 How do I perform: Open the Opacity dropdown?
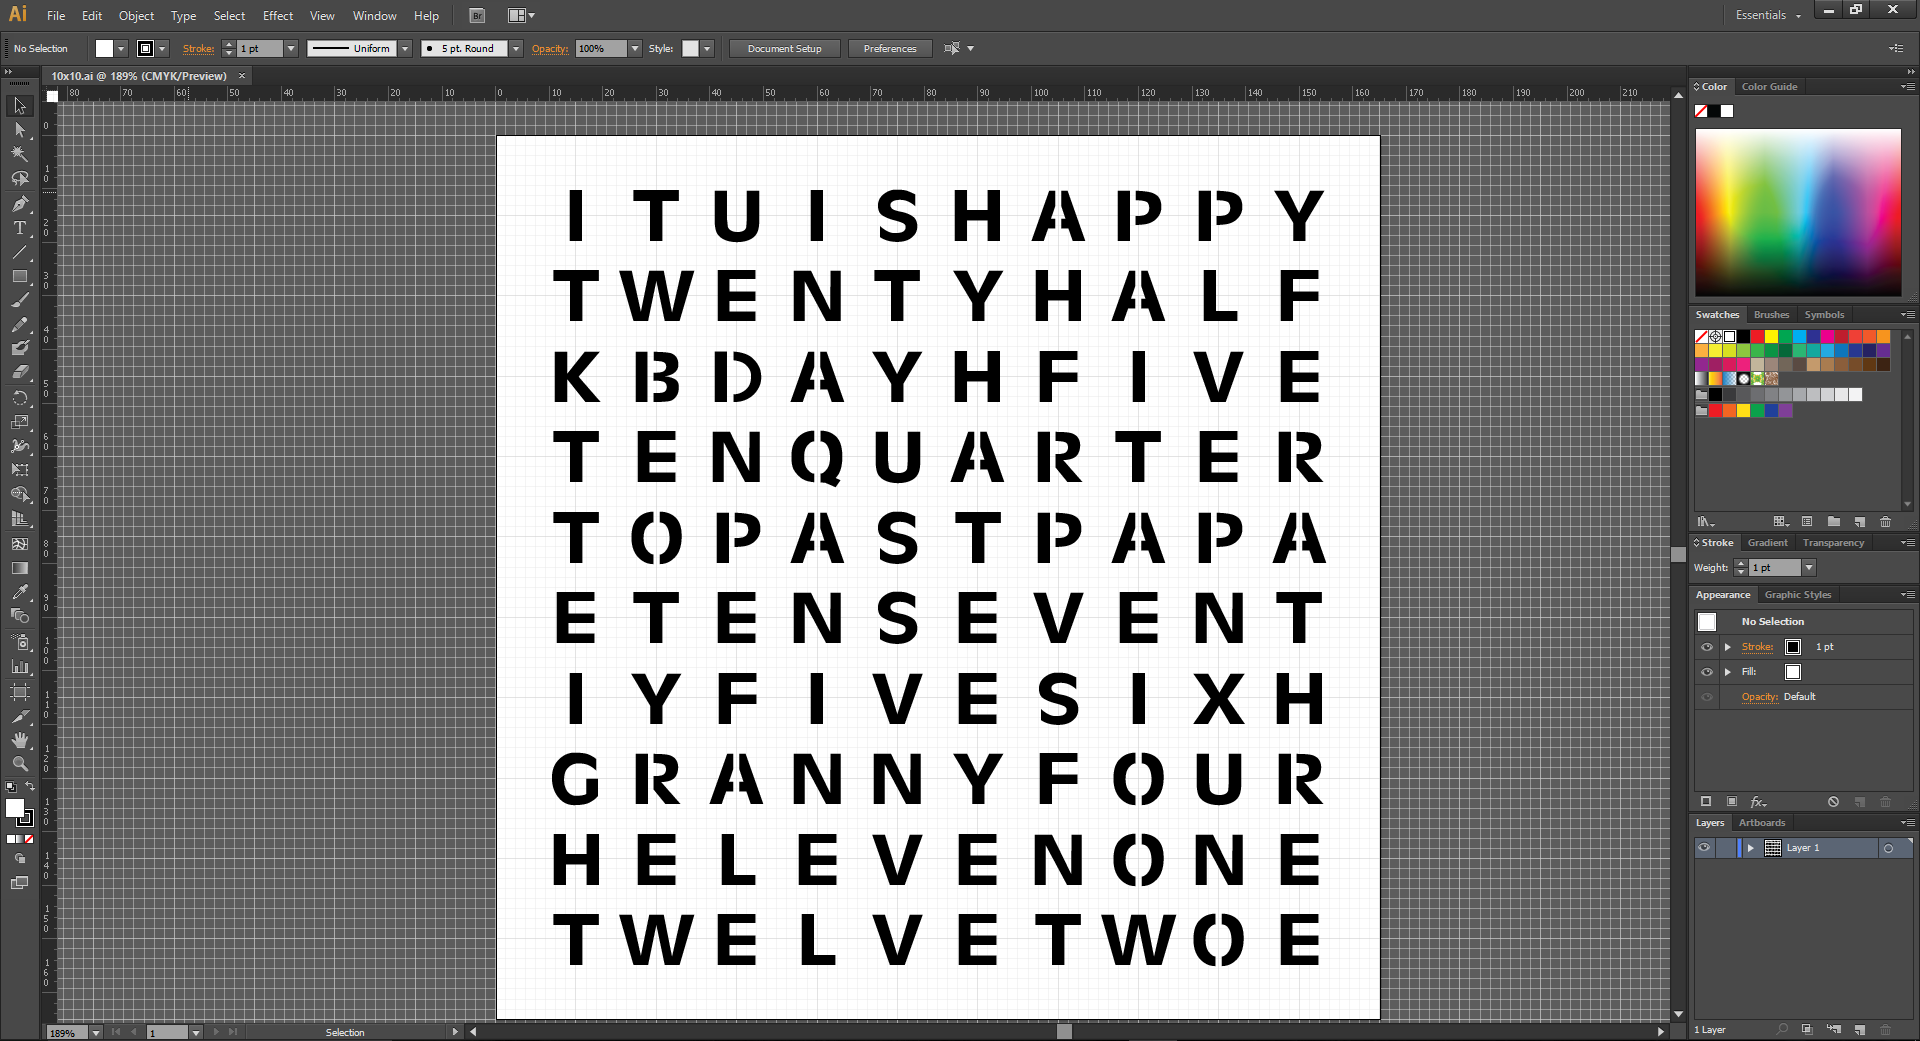pyautogui.click(x=636, y=48)
